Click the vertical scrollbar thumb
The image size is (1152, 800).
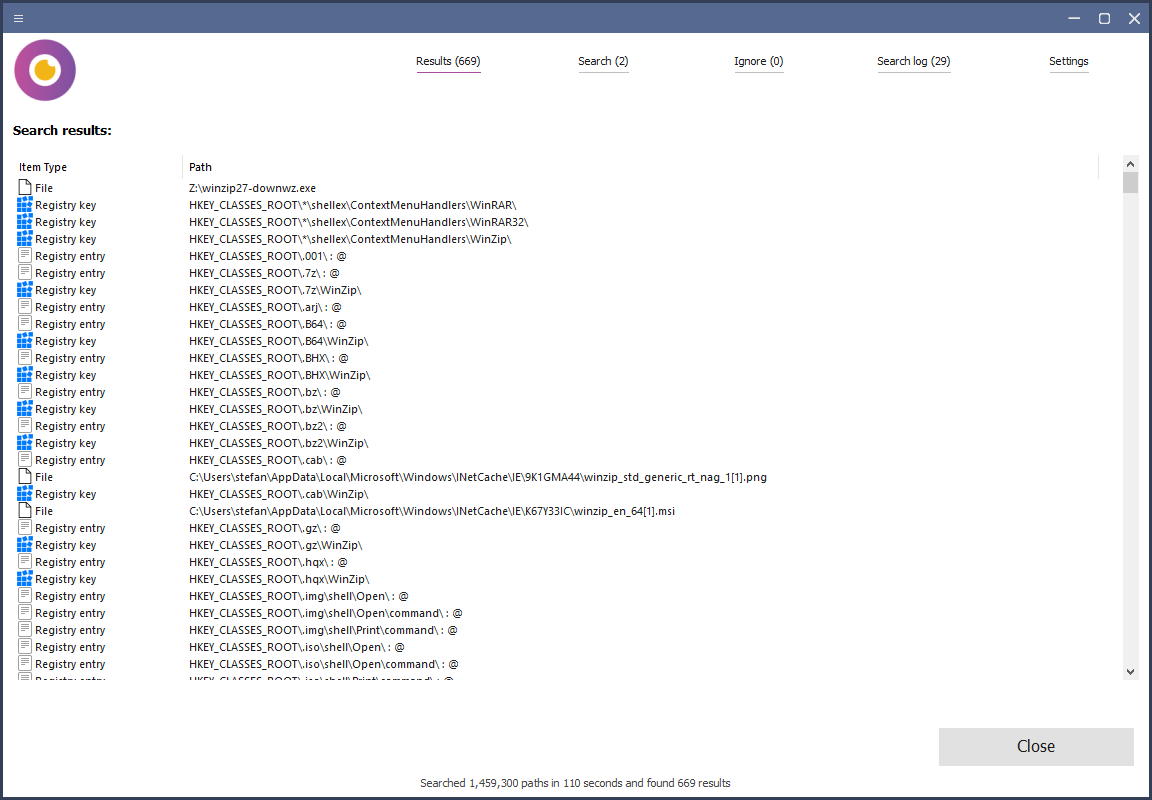click(1130, 183)
